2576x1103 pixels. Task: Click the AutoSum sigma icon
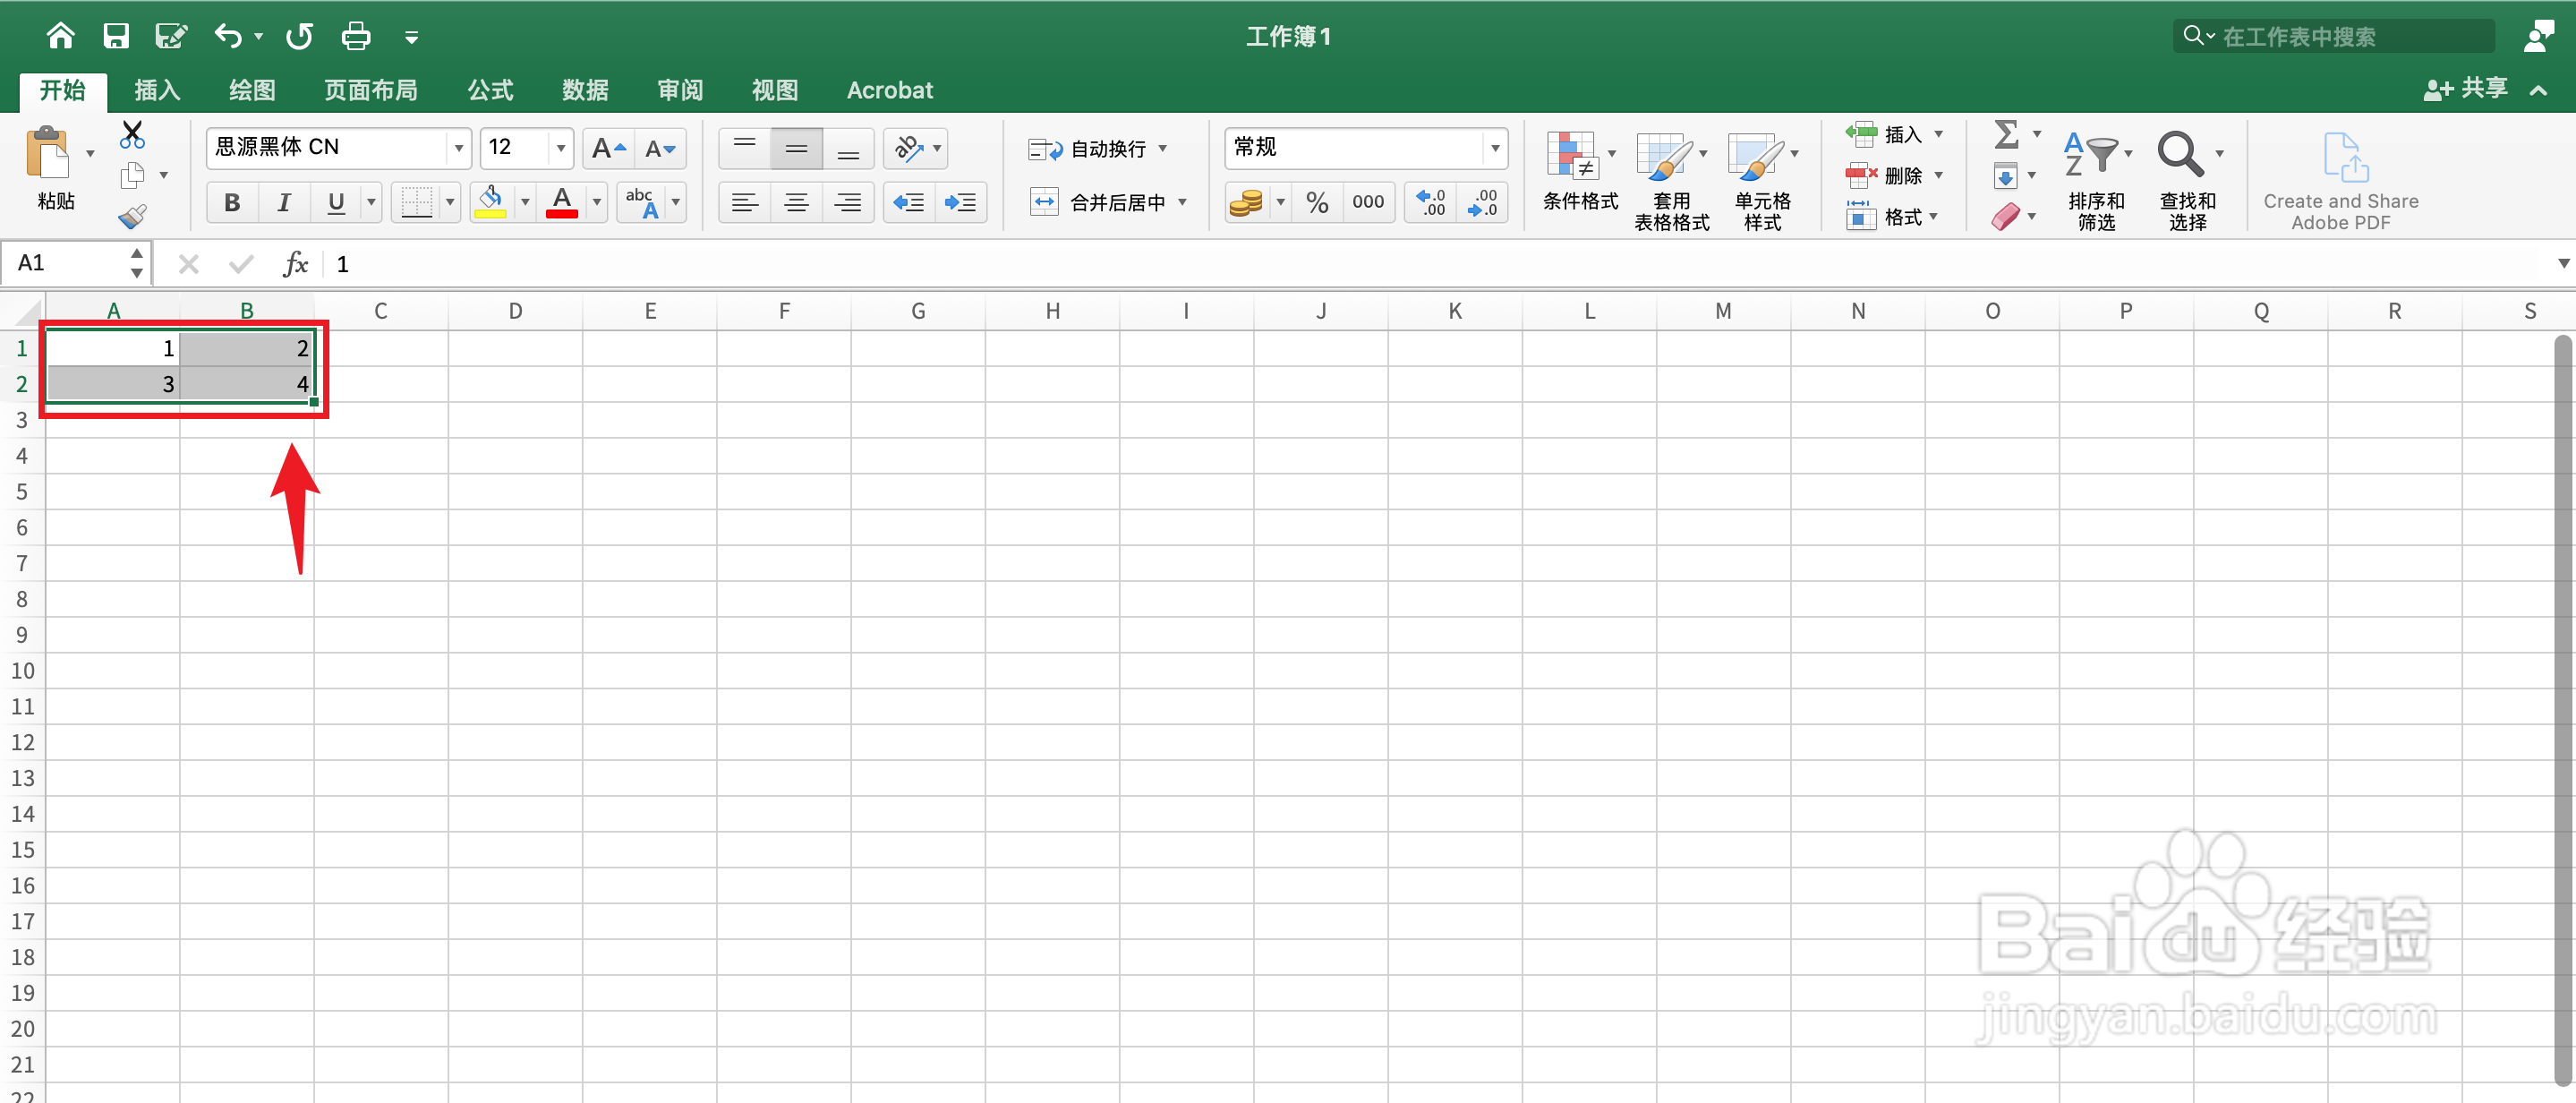[2005, 134]
